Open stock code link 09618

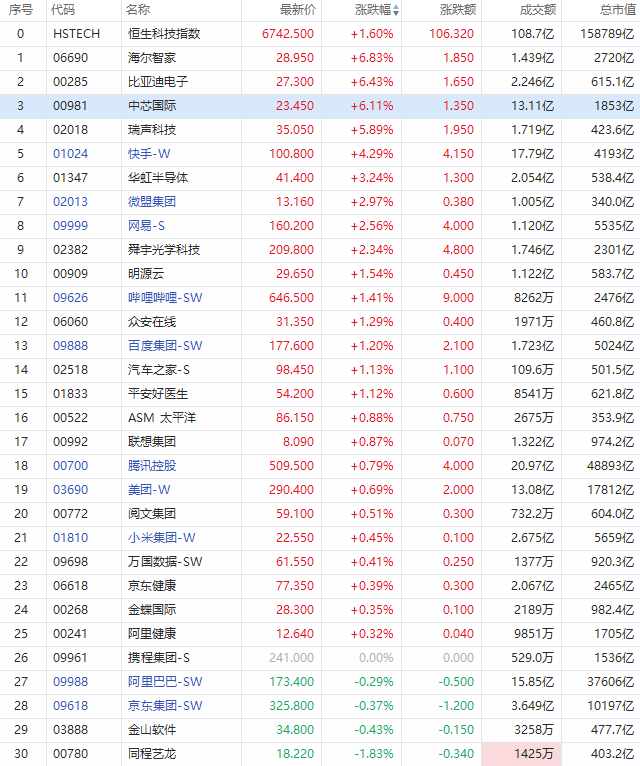(70, 705)
